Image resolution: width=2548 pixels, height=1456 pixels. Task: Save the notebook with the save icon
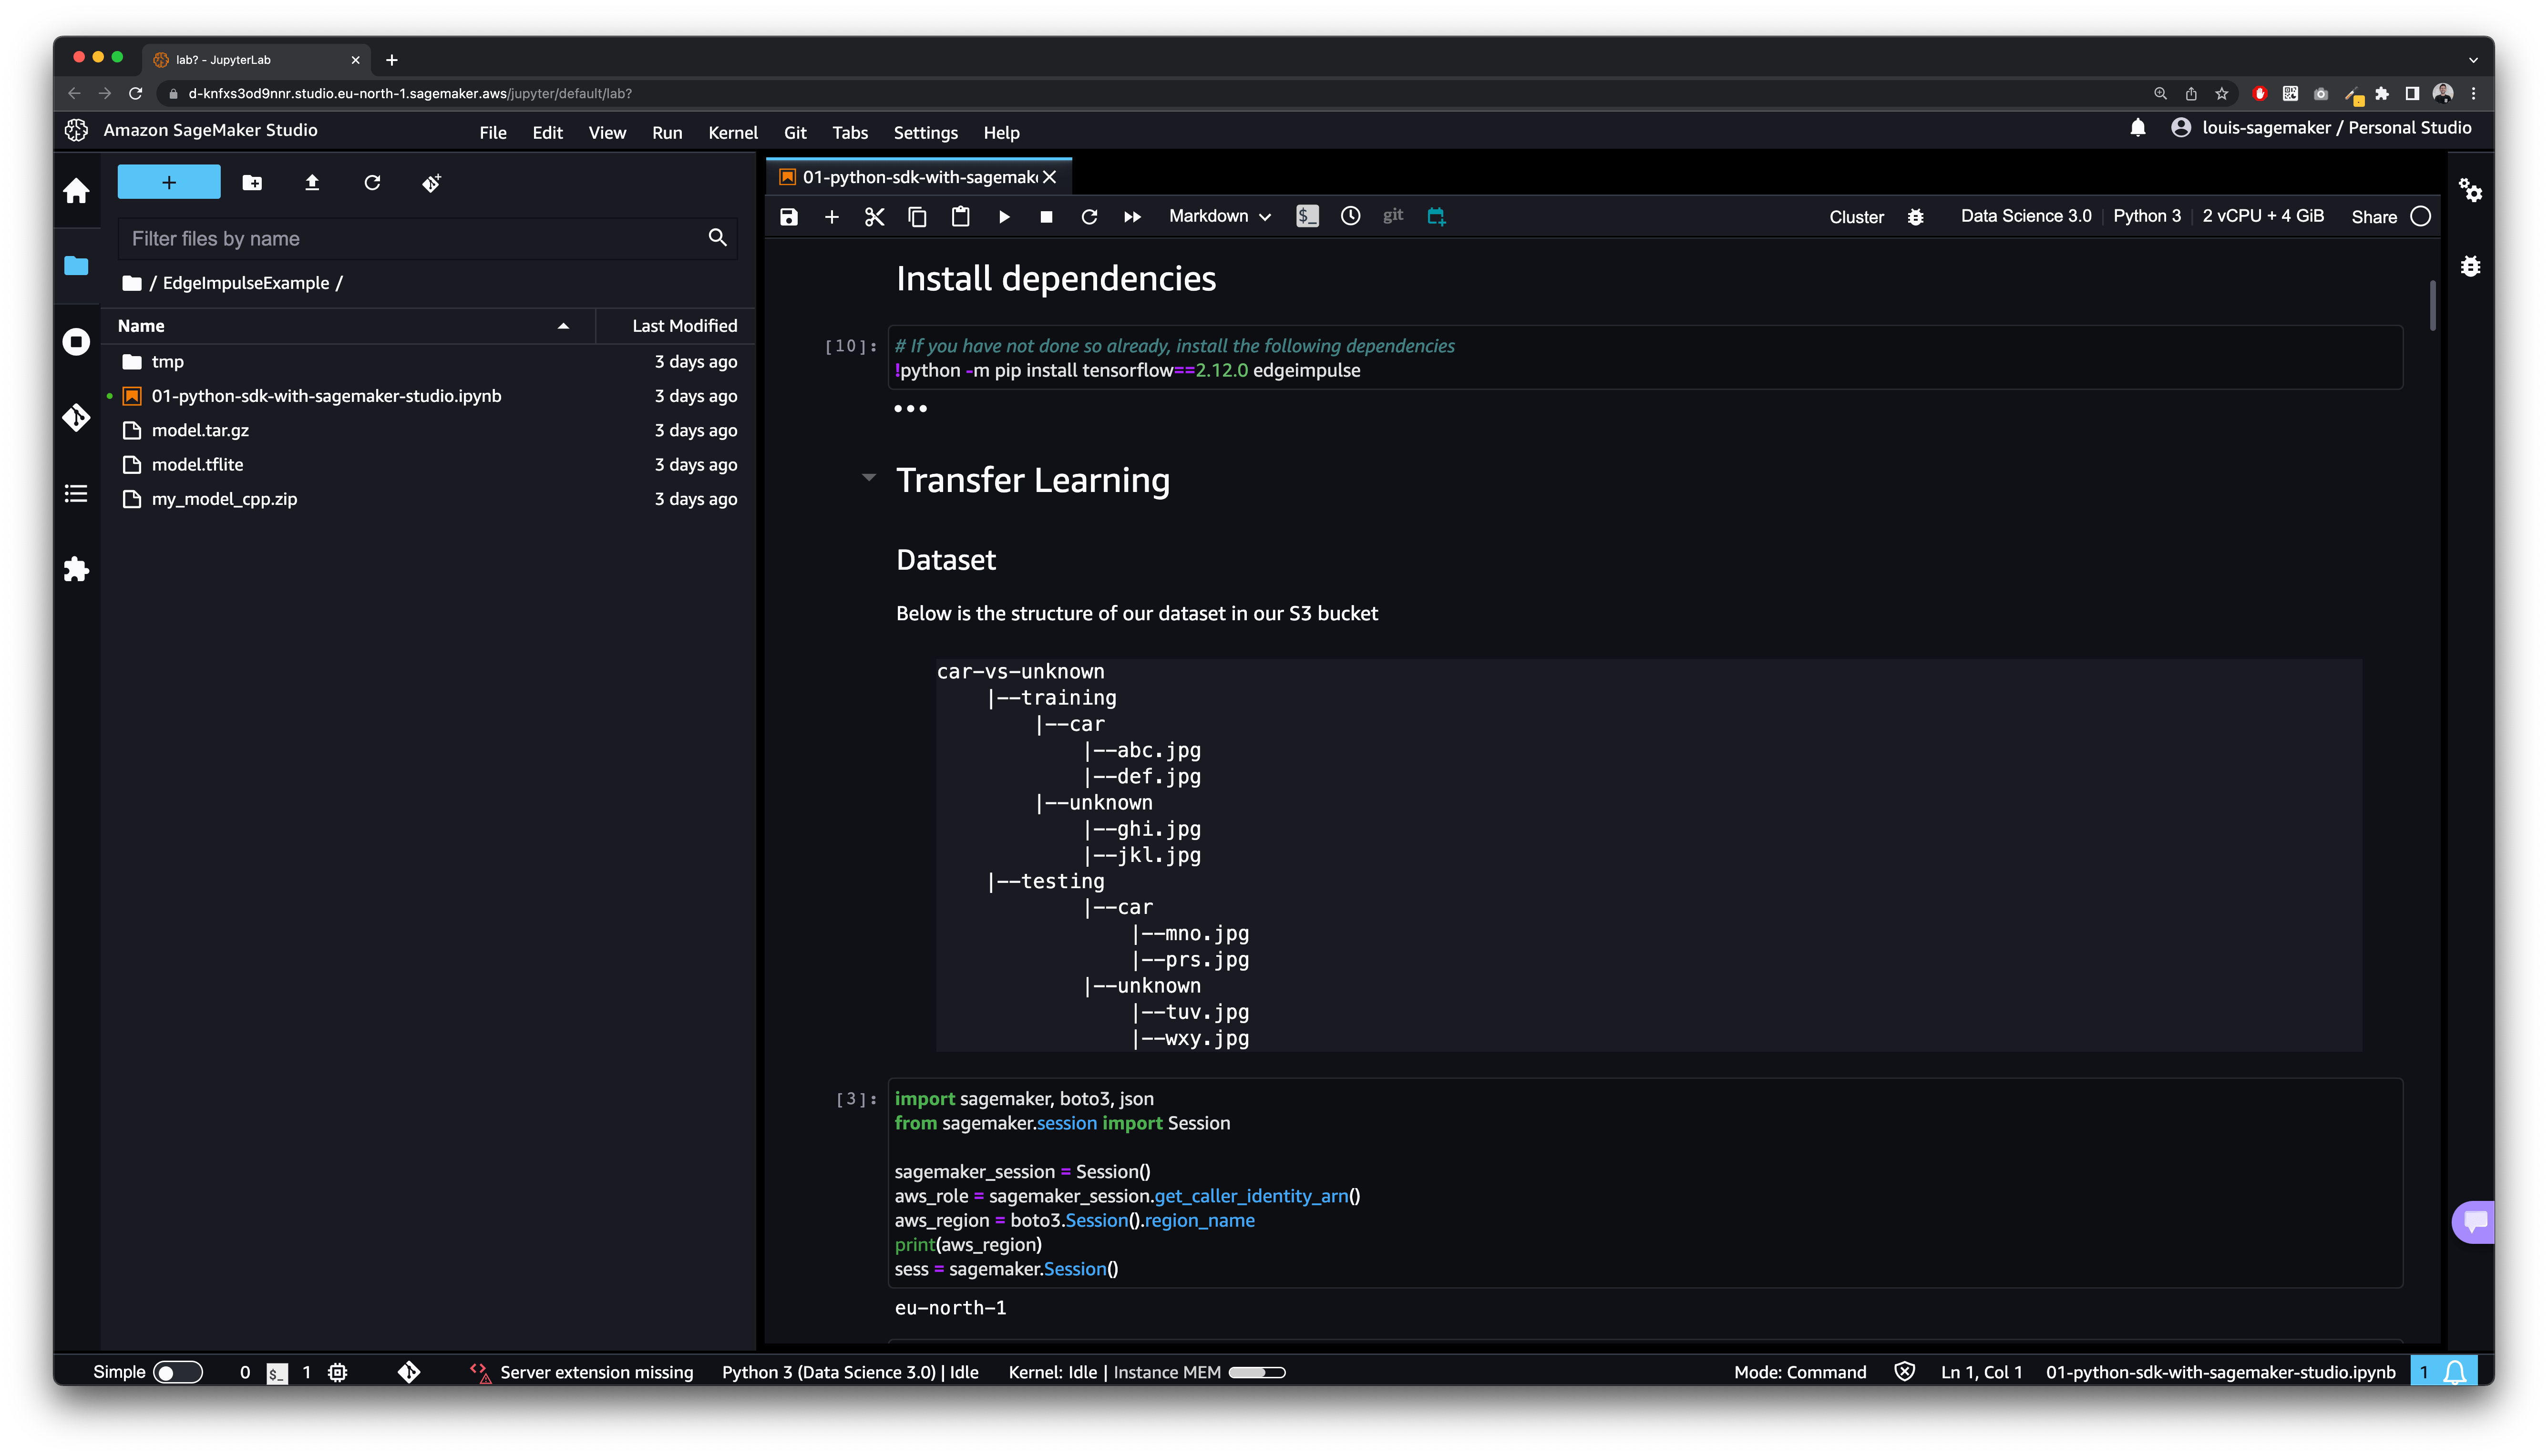pyautogui.click(x=788, y=216)
